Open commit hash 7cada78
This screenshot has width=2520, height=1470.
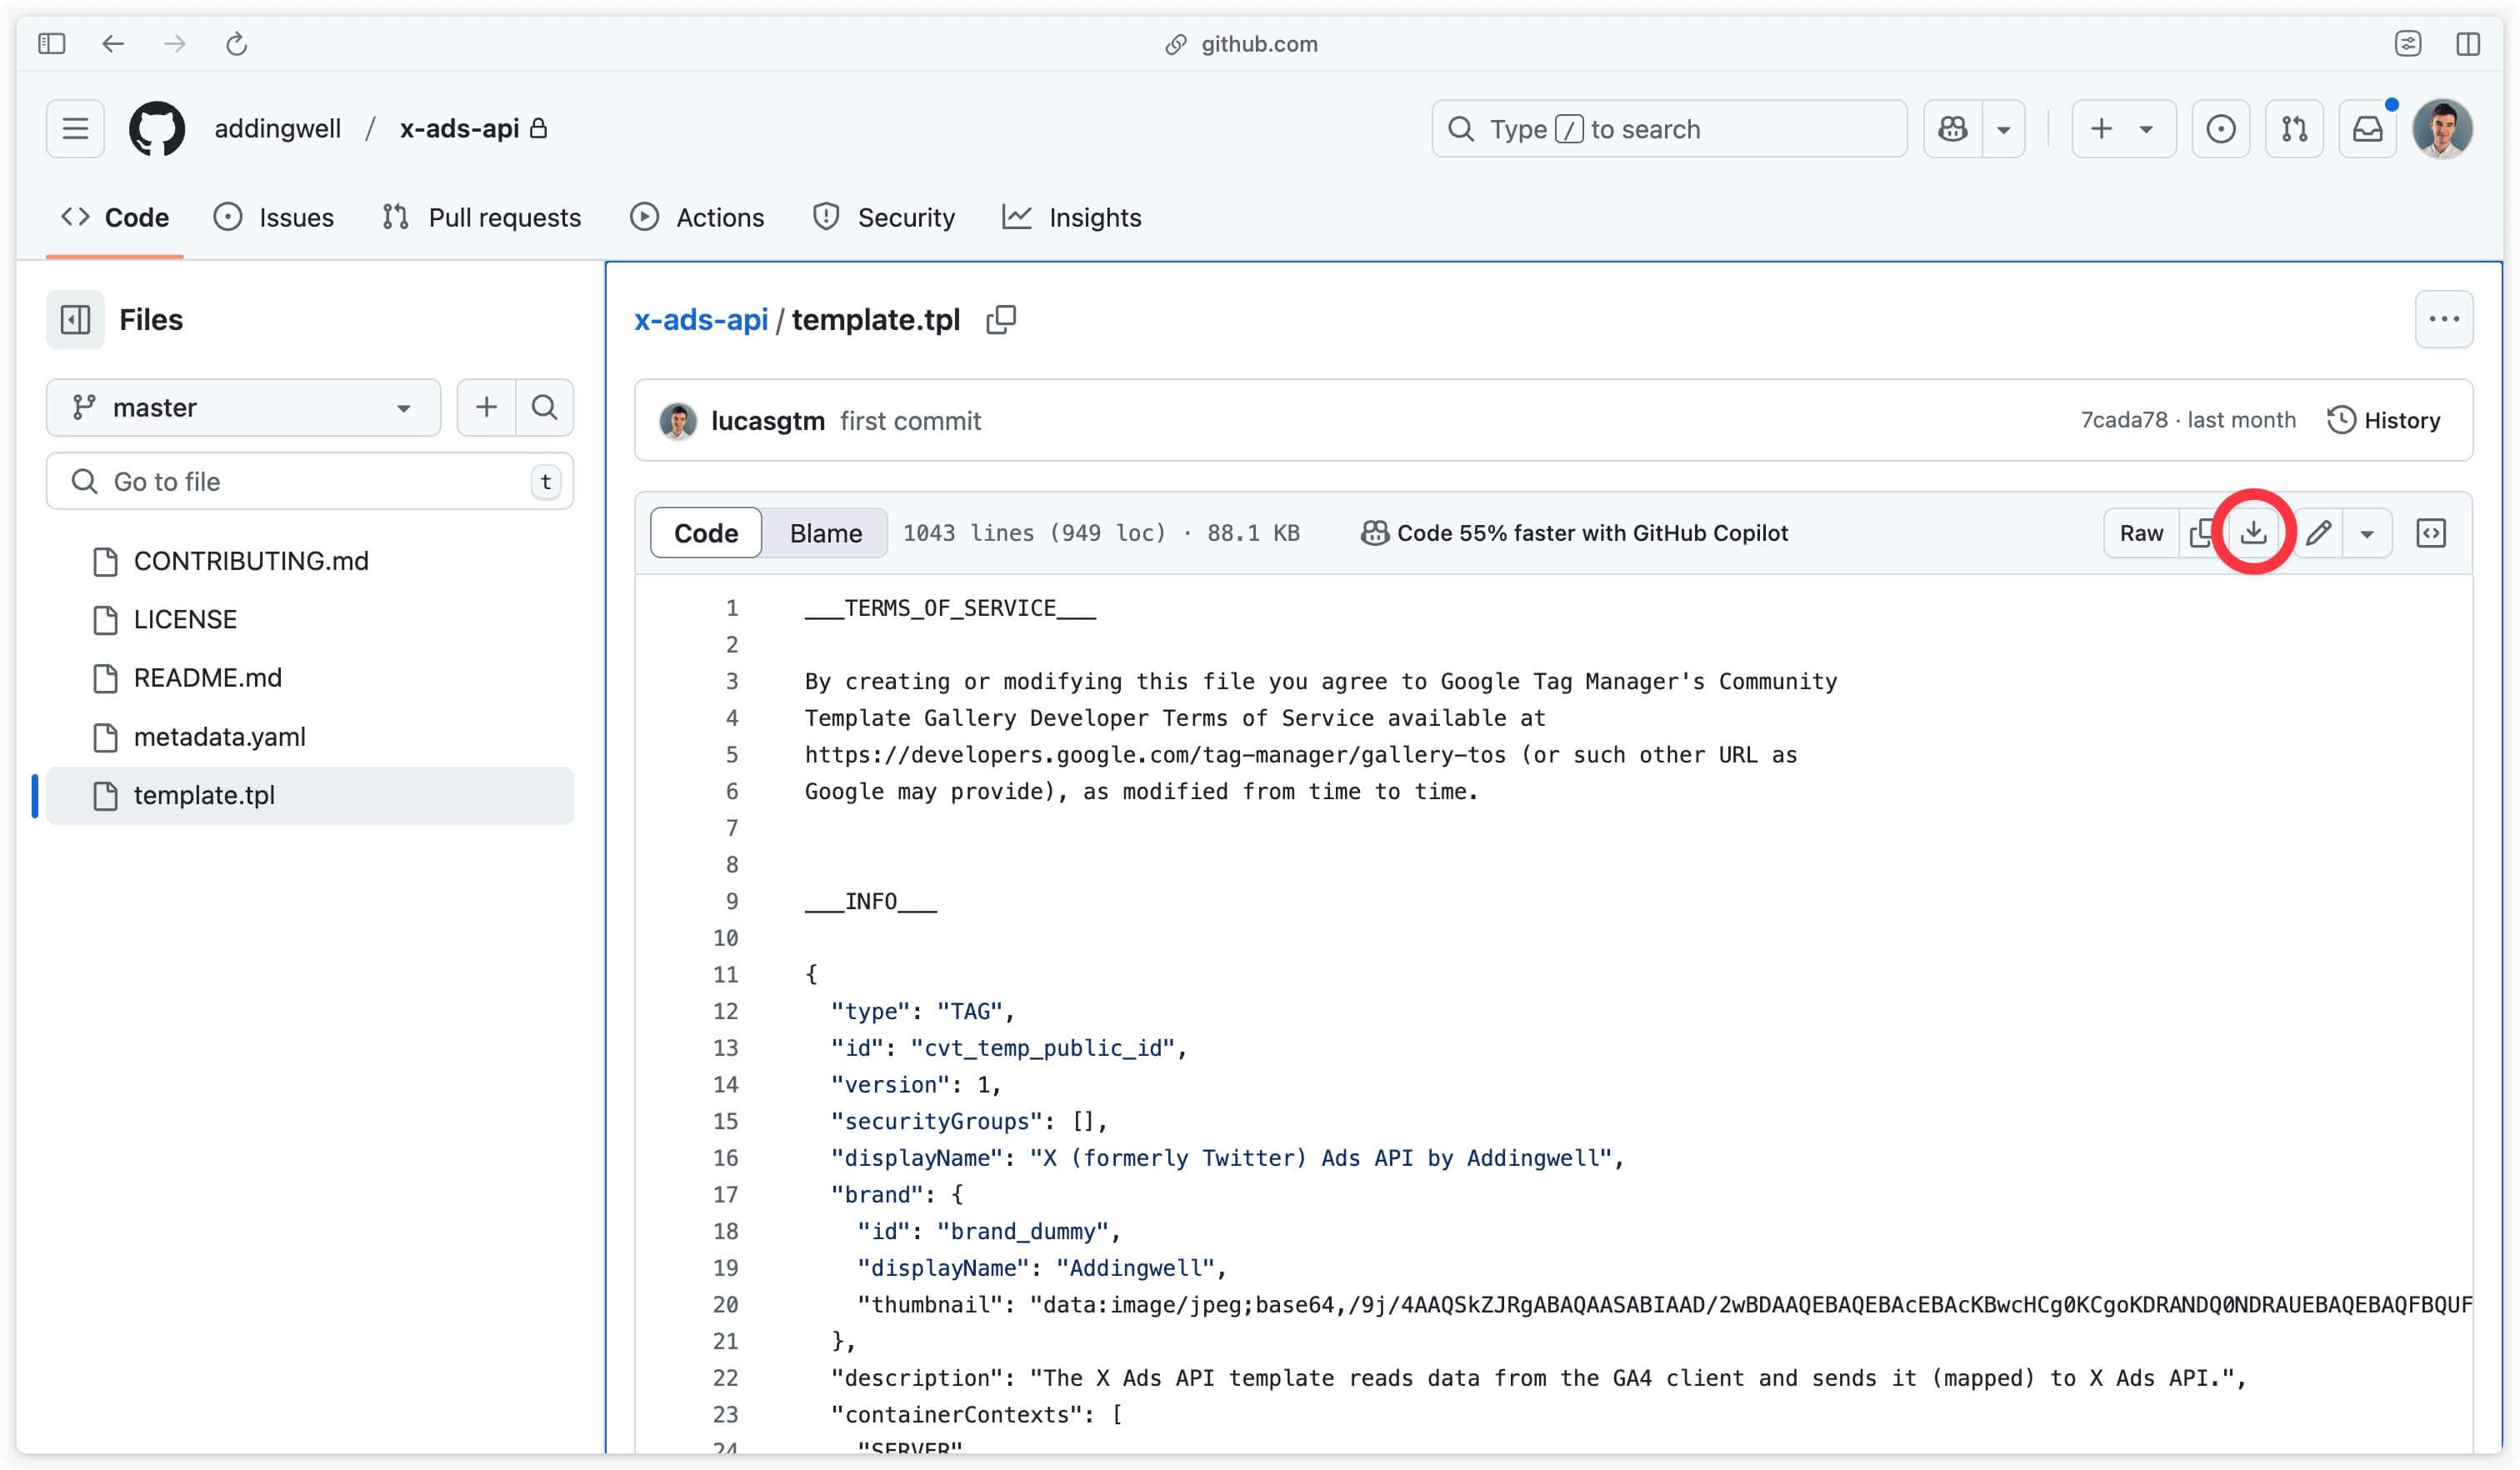click(2124, 421)
